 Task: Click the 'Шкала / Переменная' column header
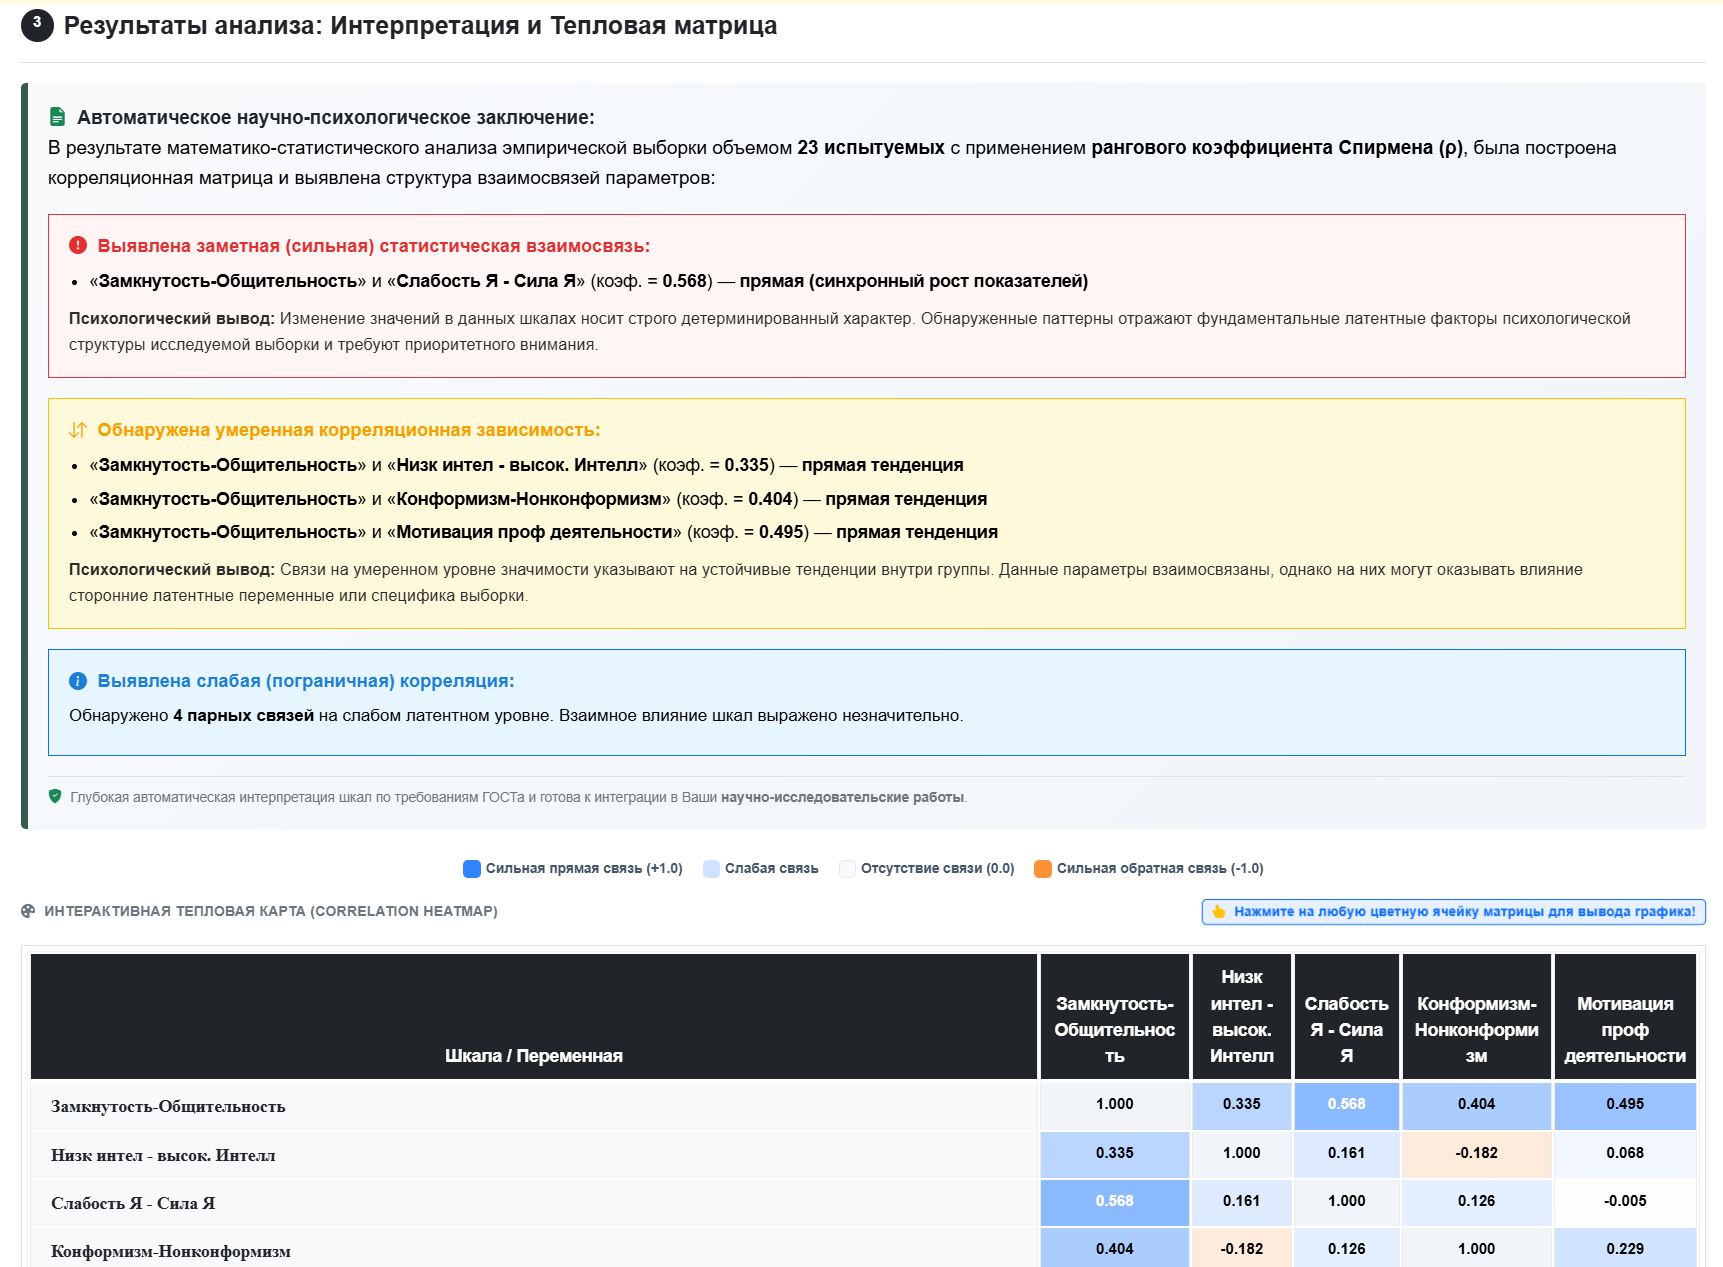534,1017
